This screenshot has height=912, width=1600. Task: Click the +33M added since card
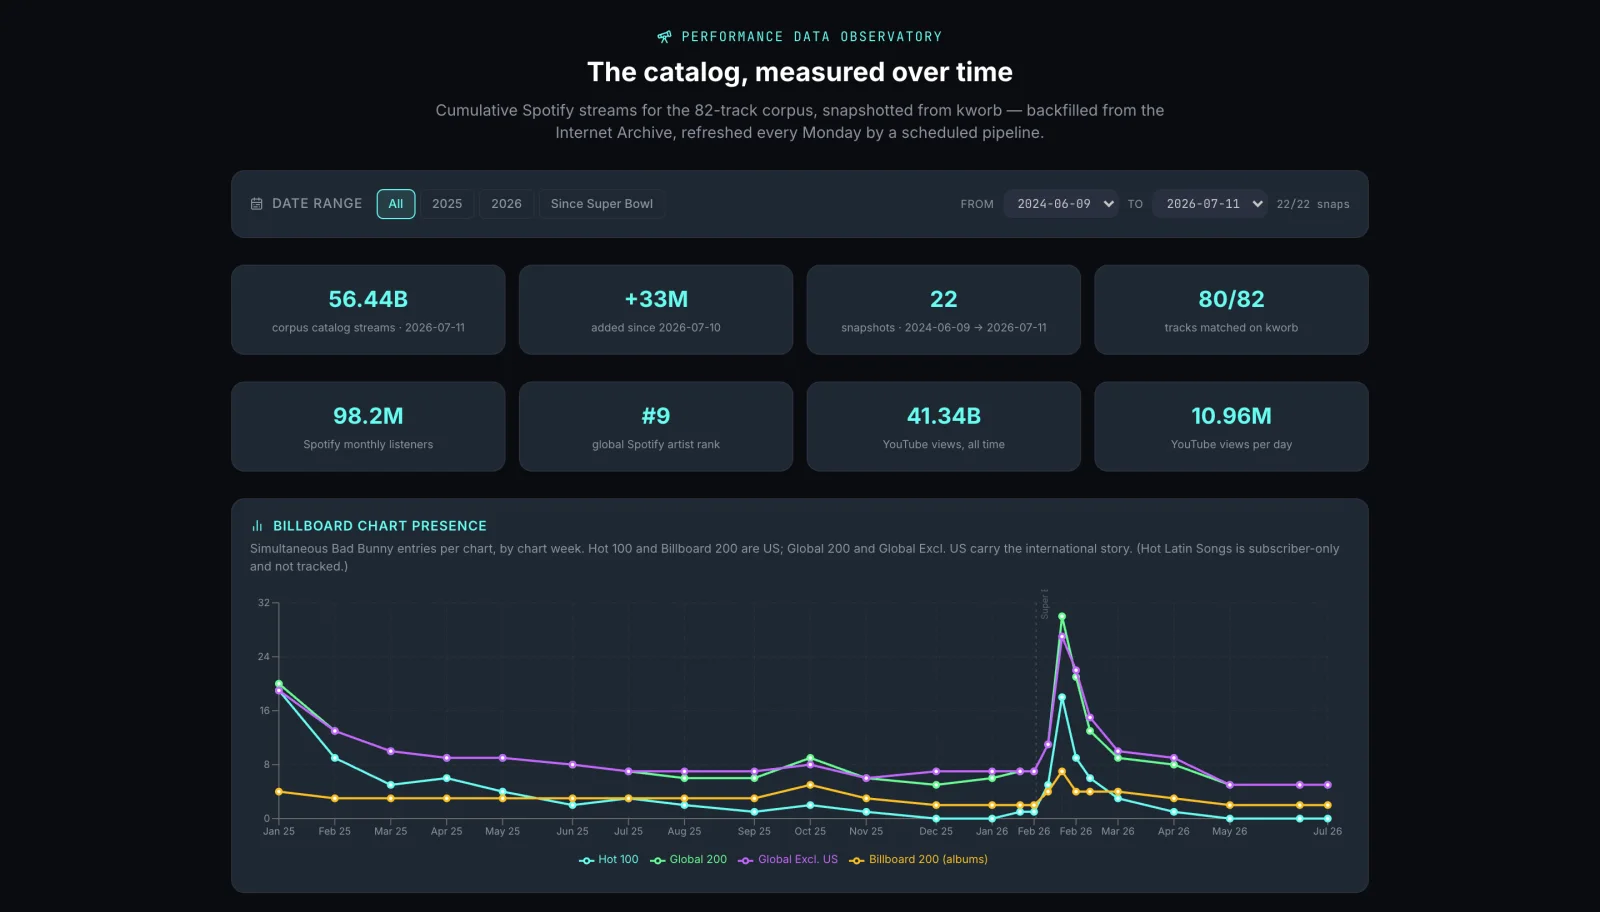pyautogui.click(x=656, y=310)
